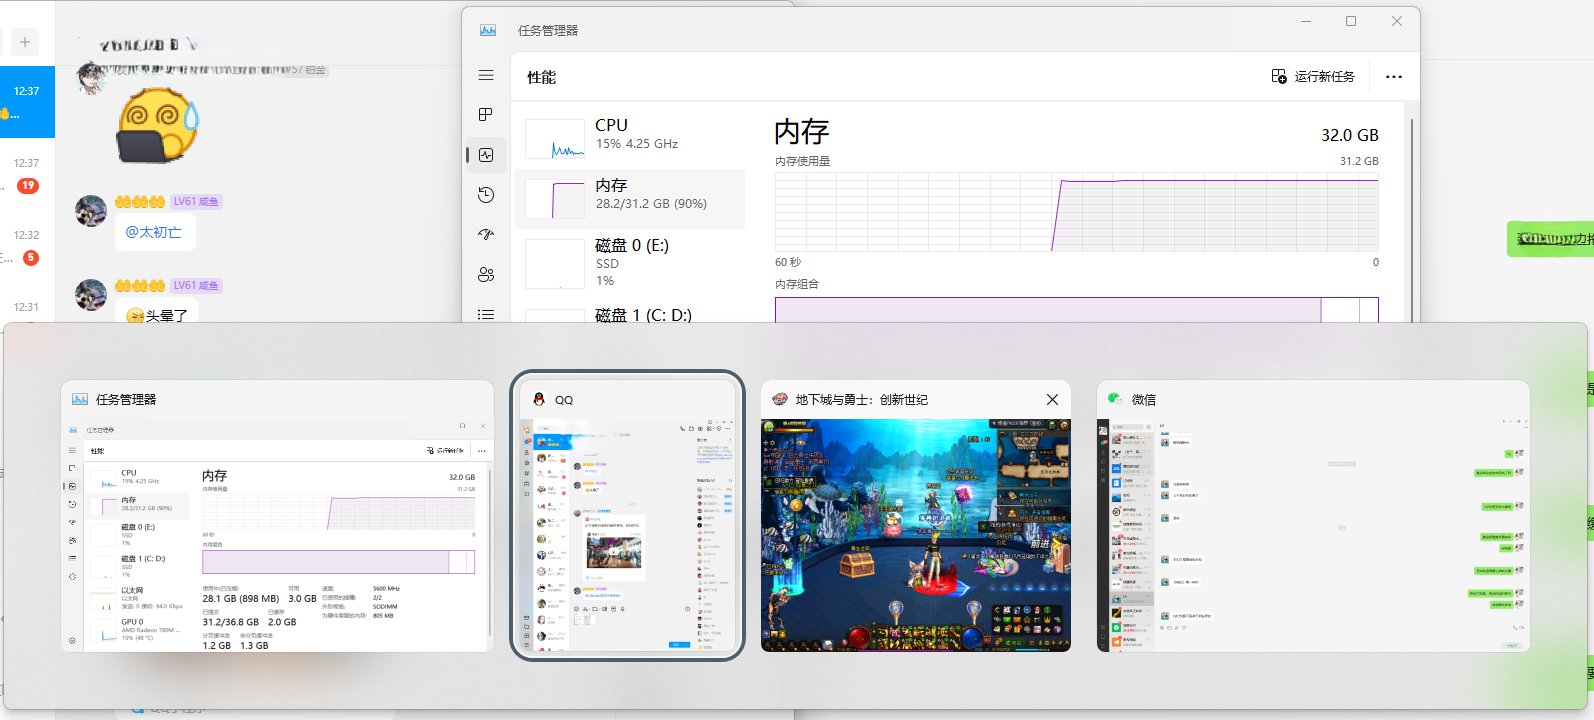Select Performance page icon in Task Manager sidebar

486,155
